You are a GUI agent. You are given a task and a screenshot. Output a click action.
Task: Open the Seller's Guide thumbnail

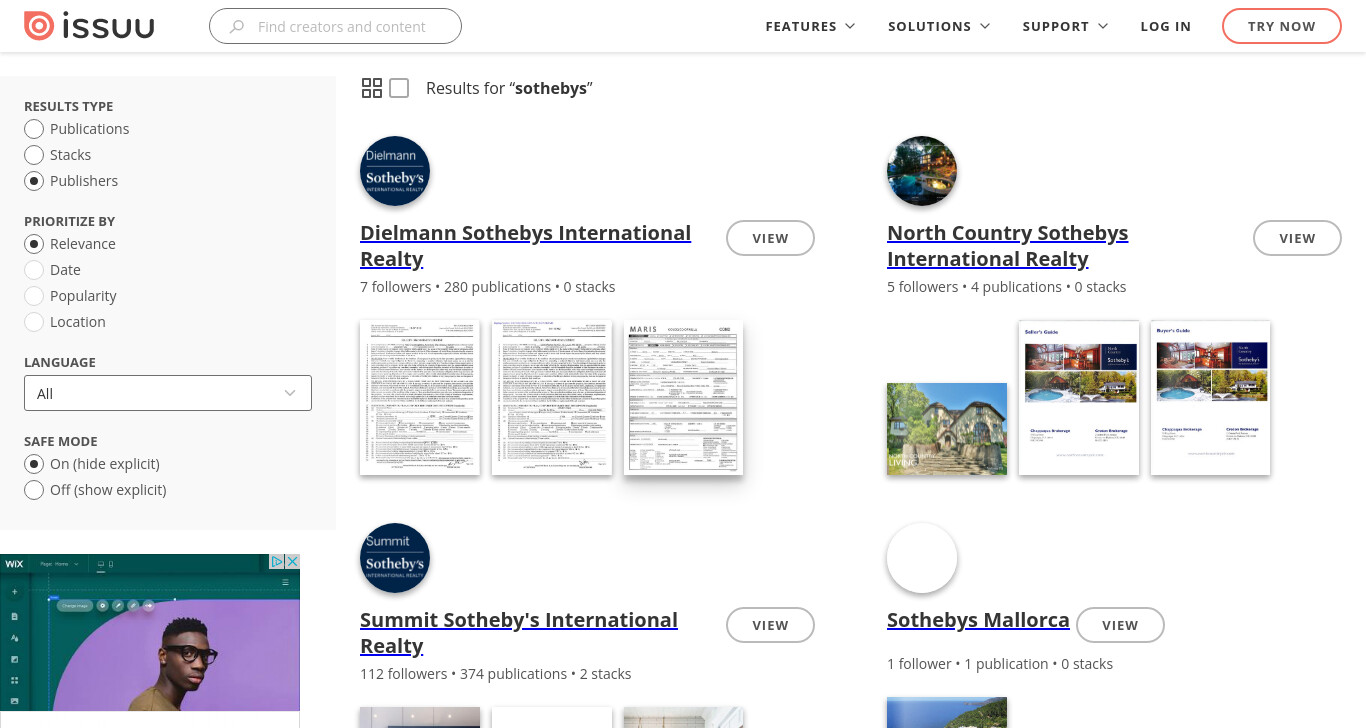1079,398
